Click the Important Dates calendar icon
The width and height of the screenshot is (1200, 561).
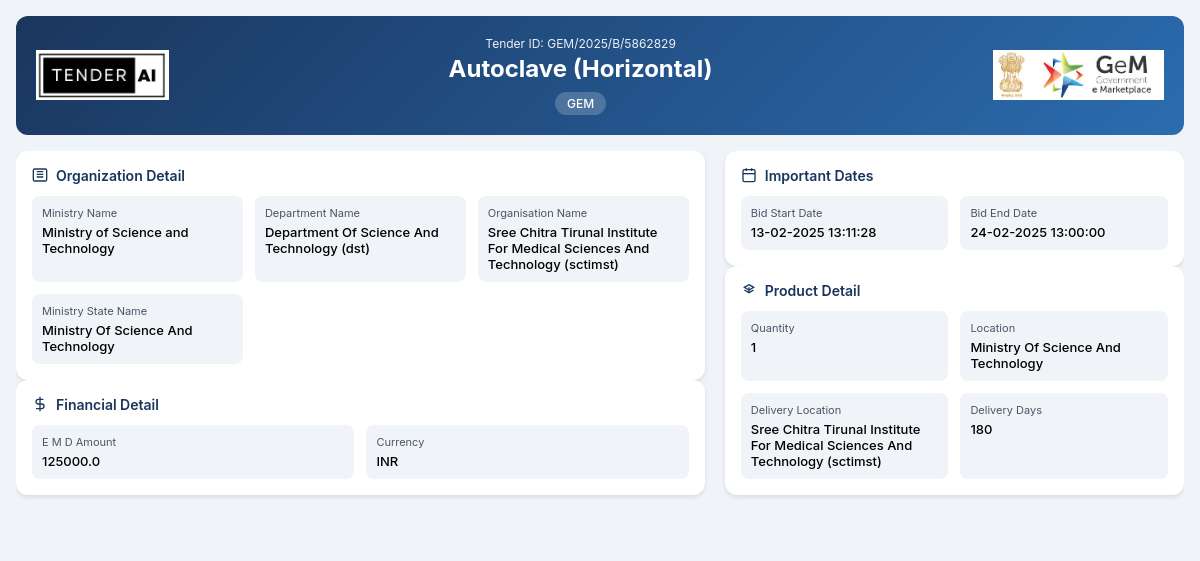click(x=749, y=175)
